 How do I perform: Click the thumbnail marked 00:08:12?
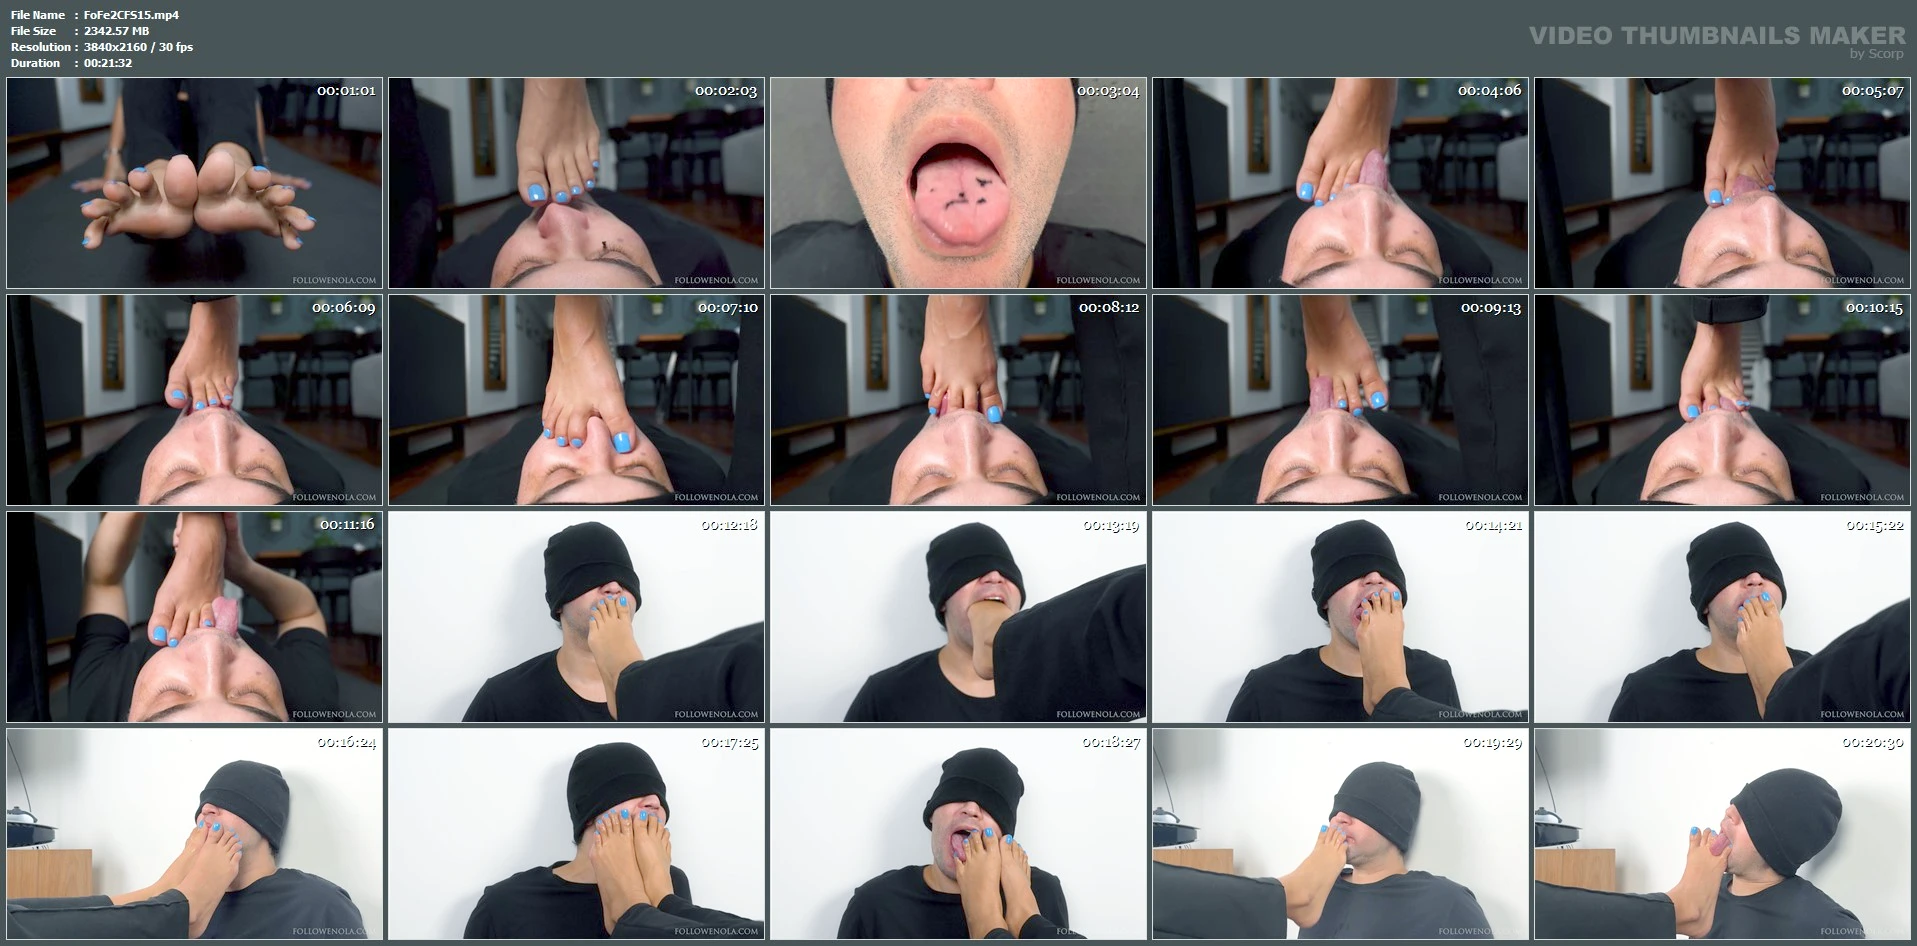point(958,400)
